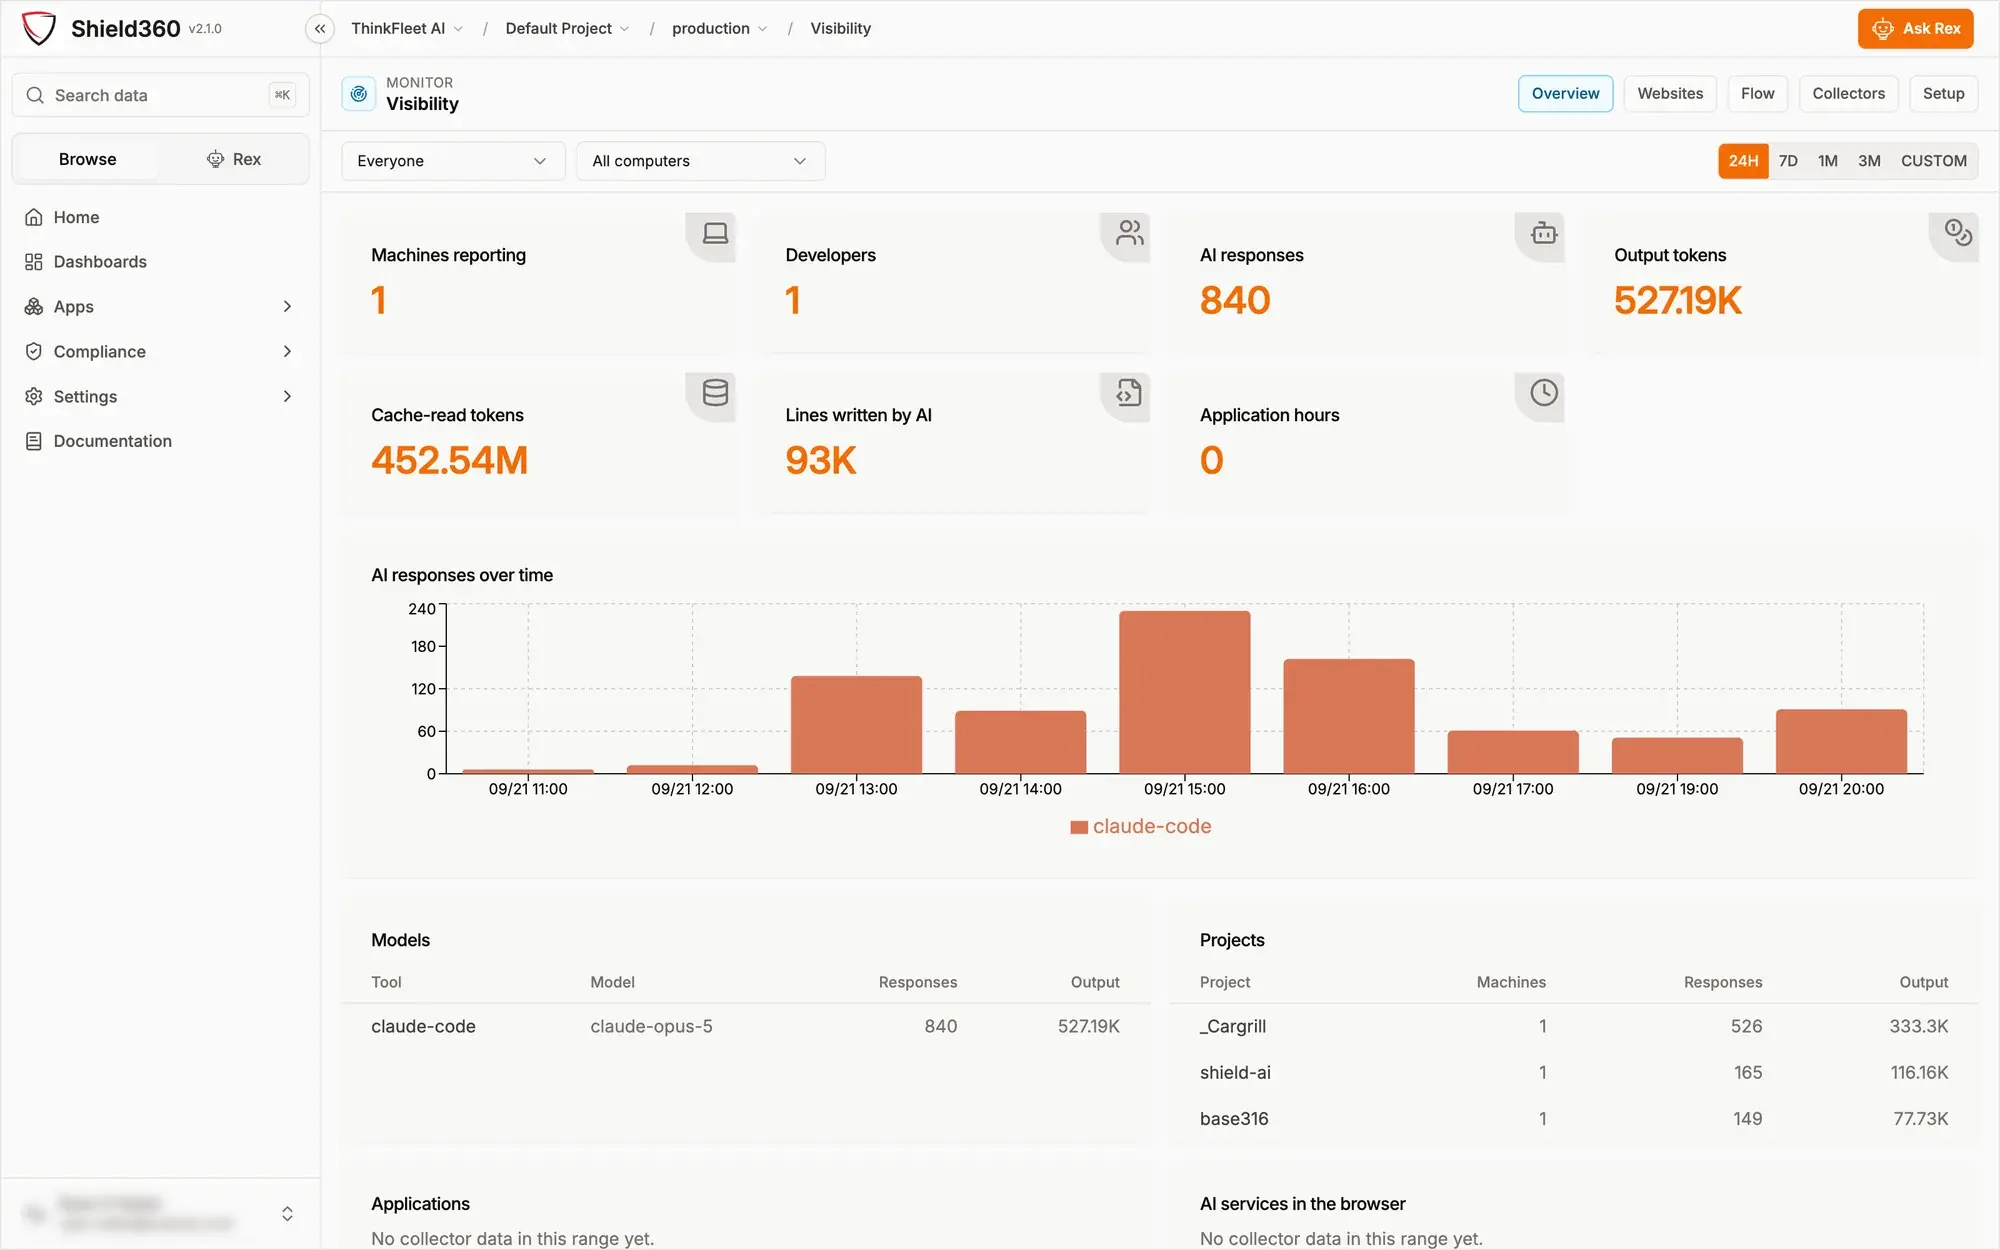
Task: Select the 3M time range
Action: [1869, 161]
